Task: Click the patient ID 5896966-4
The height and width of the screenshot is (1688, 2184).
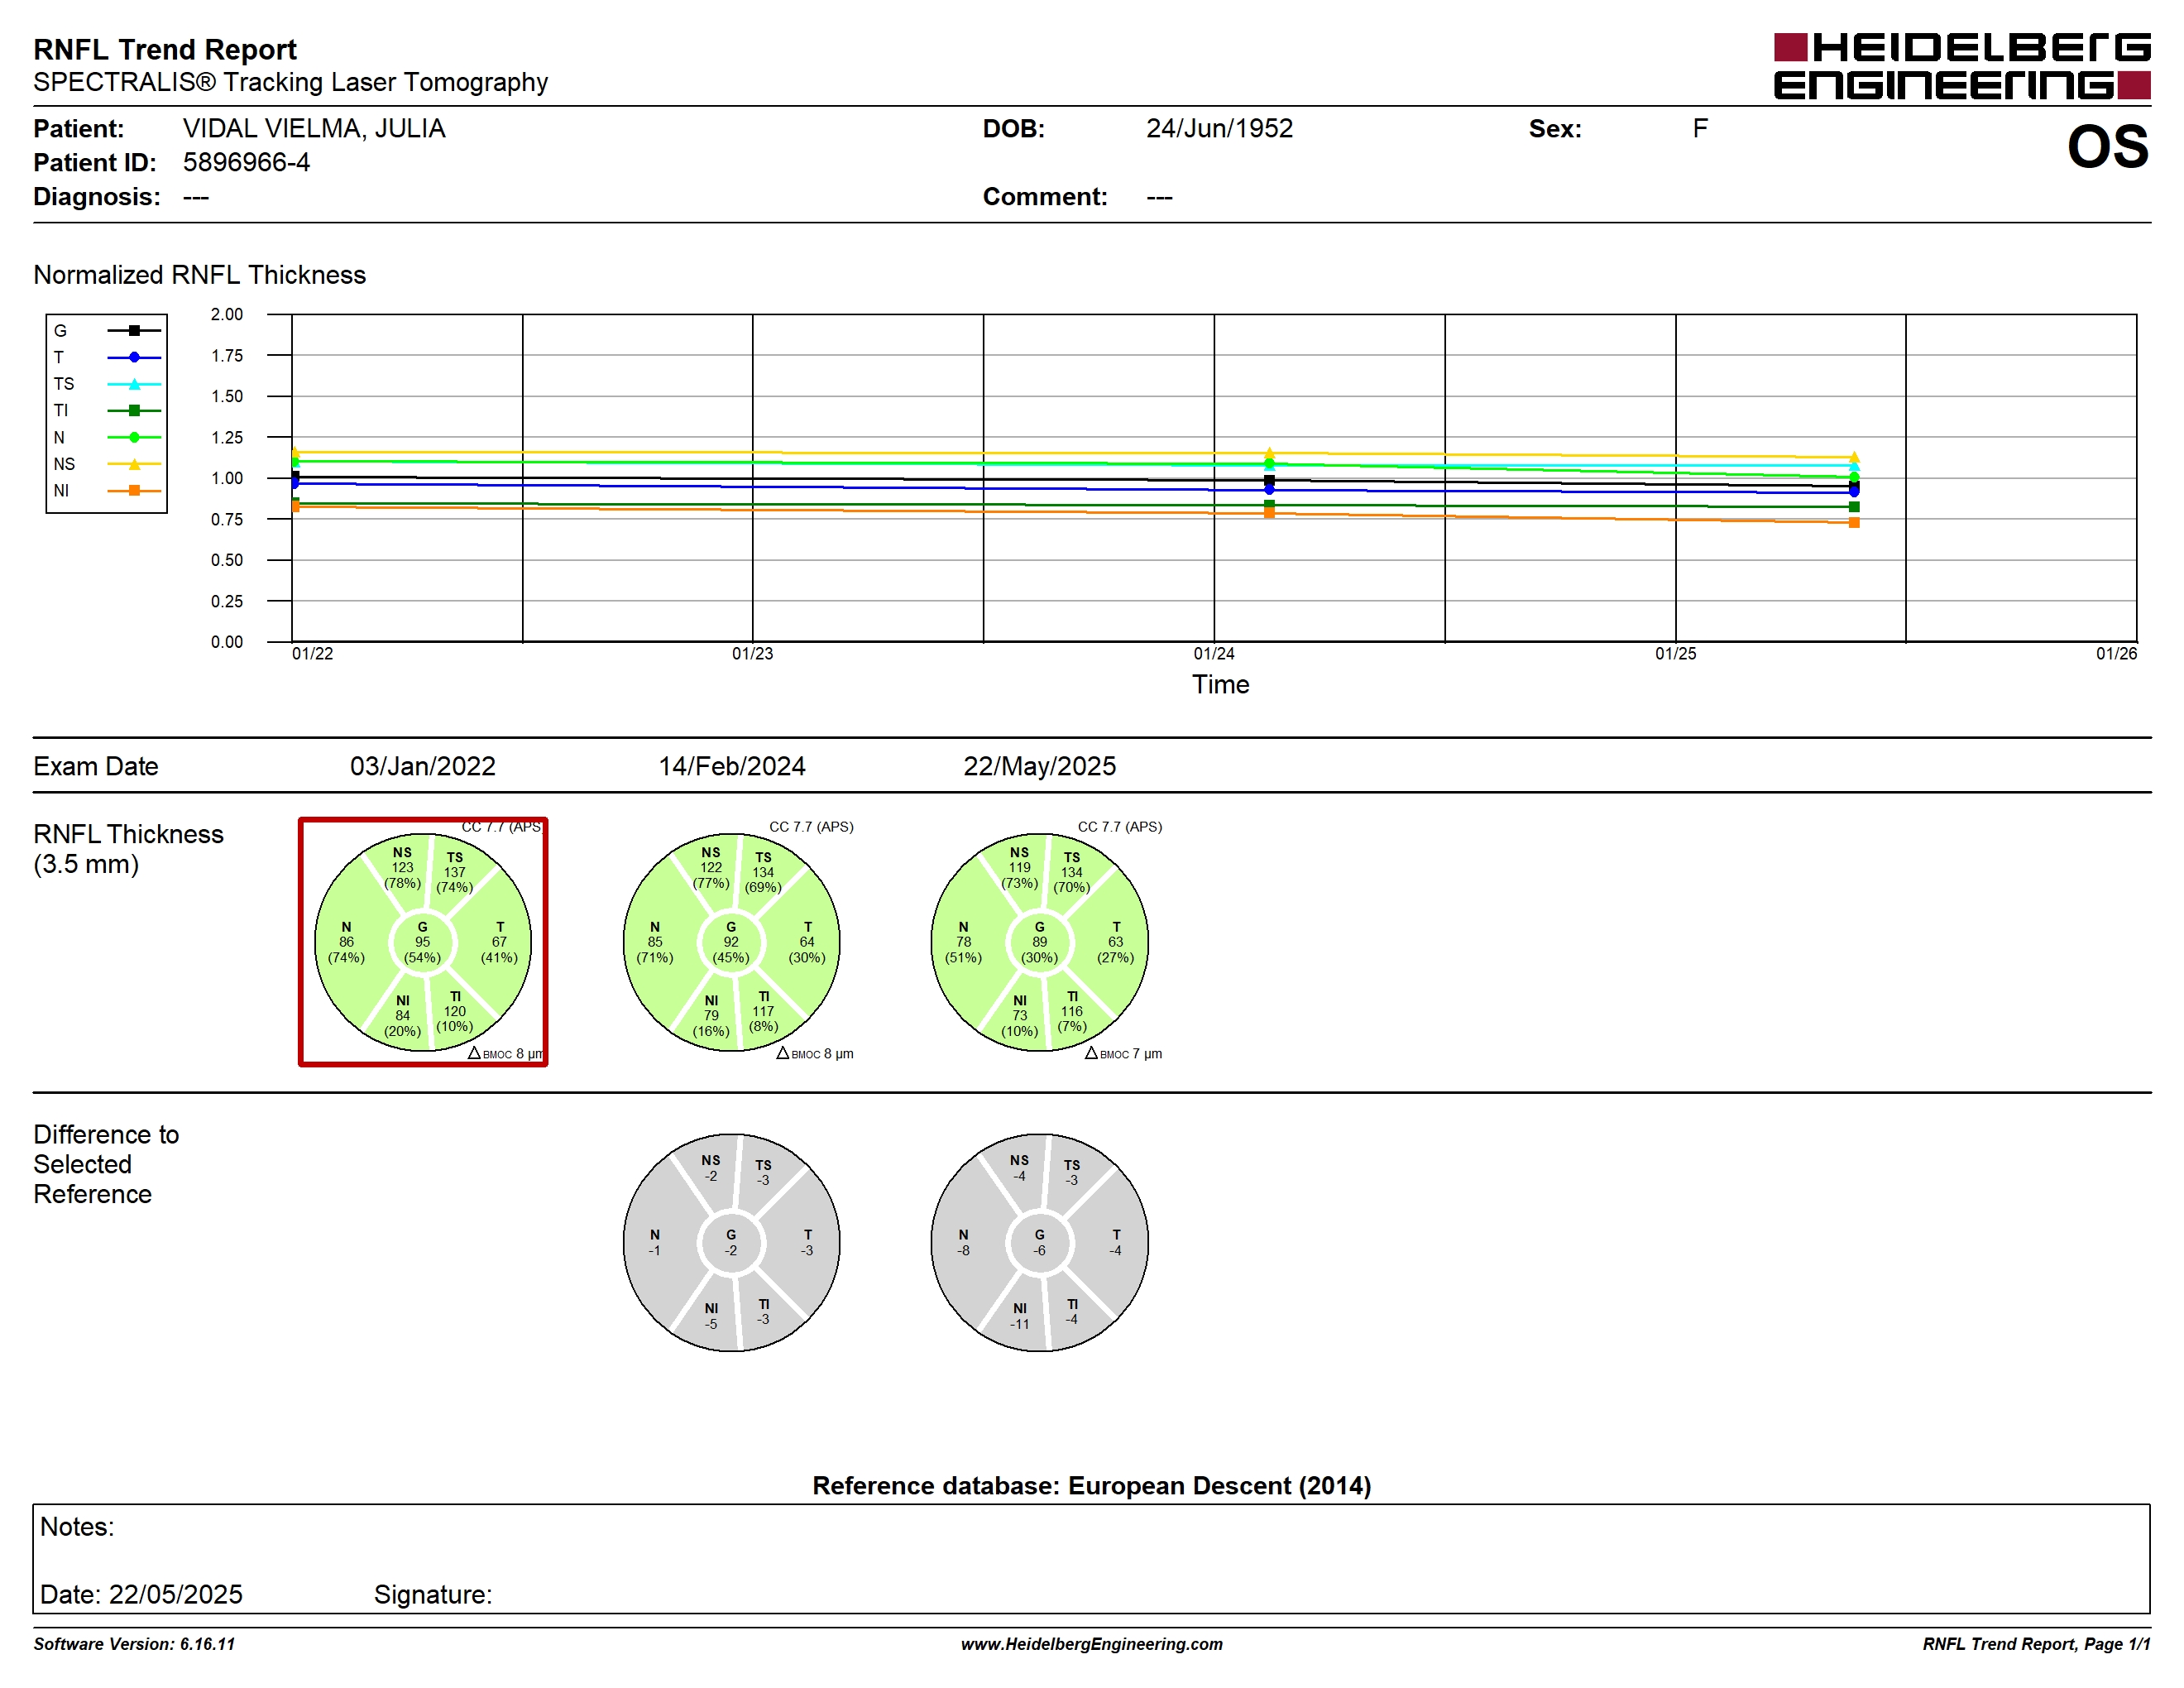Action: 246,162
